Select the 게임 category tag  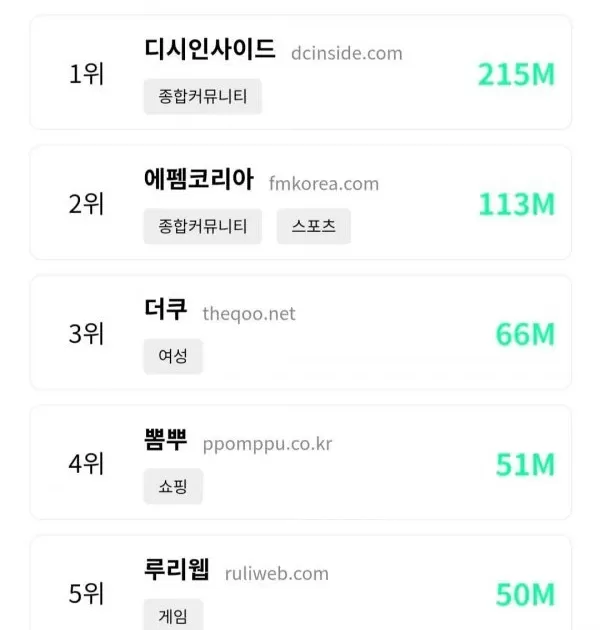pos(173,616)
